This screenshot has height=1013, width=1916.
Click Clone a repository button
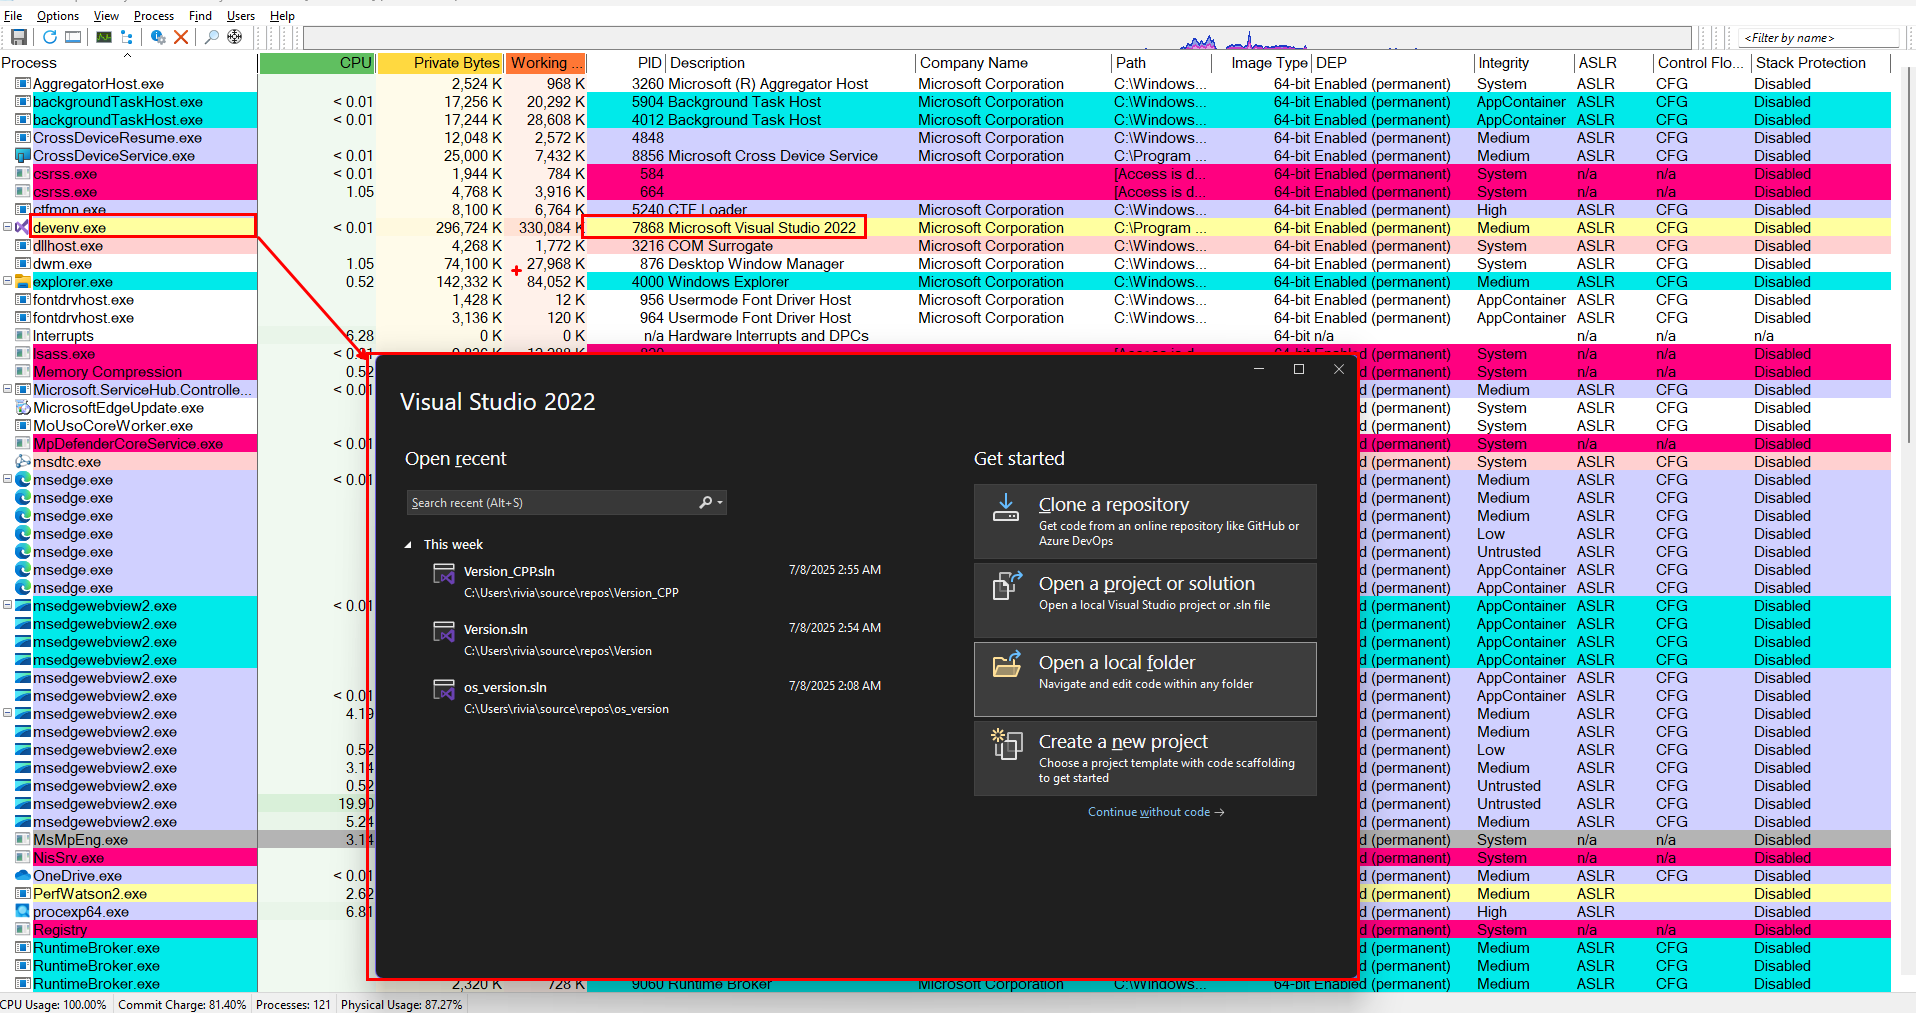[1144, 521]
